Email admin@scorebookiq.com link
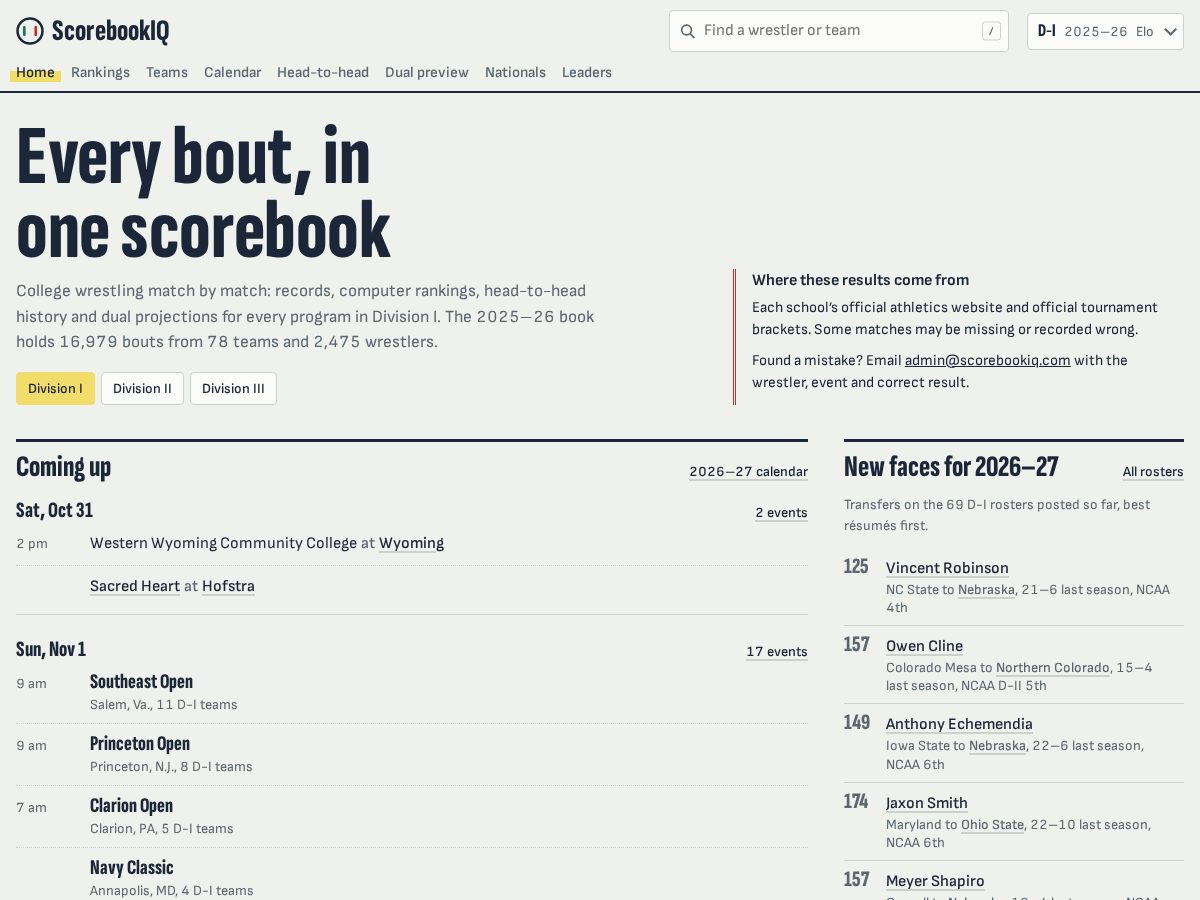 pyautogui.click(x=988, y=360)
